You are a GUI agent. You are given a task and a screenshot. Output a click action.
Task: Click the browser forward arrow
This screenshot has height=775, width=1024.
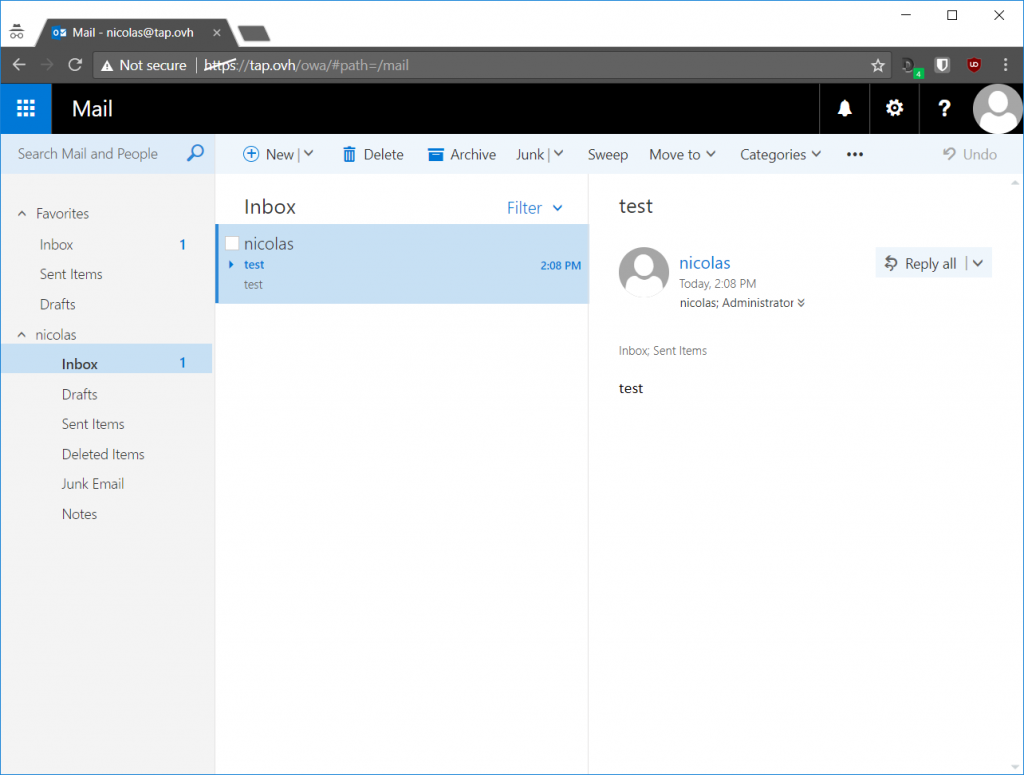(x=47, y=65)
